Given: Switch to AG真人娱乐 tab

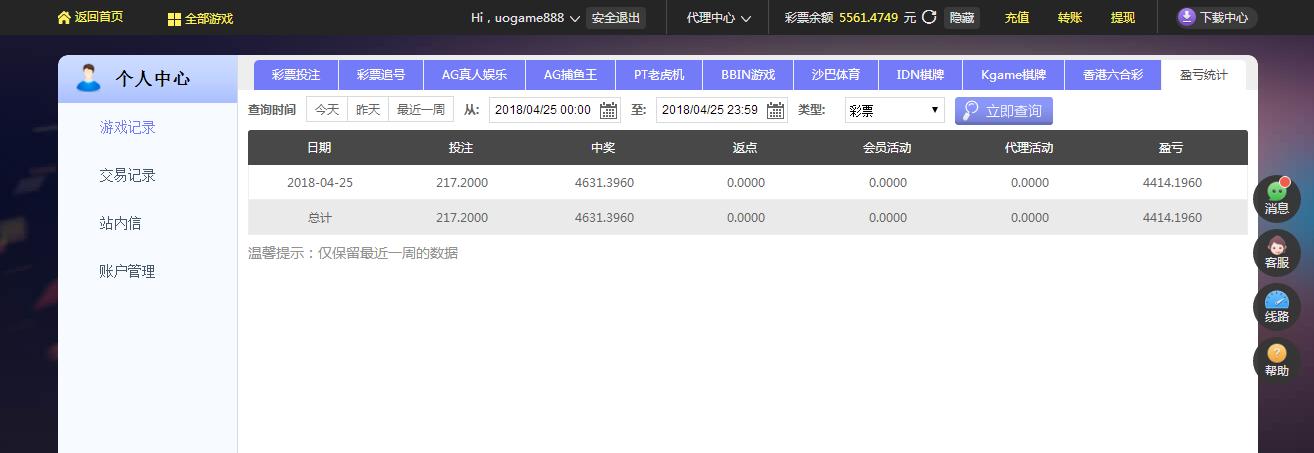Looking at the screenshot, I should [474, 75].
